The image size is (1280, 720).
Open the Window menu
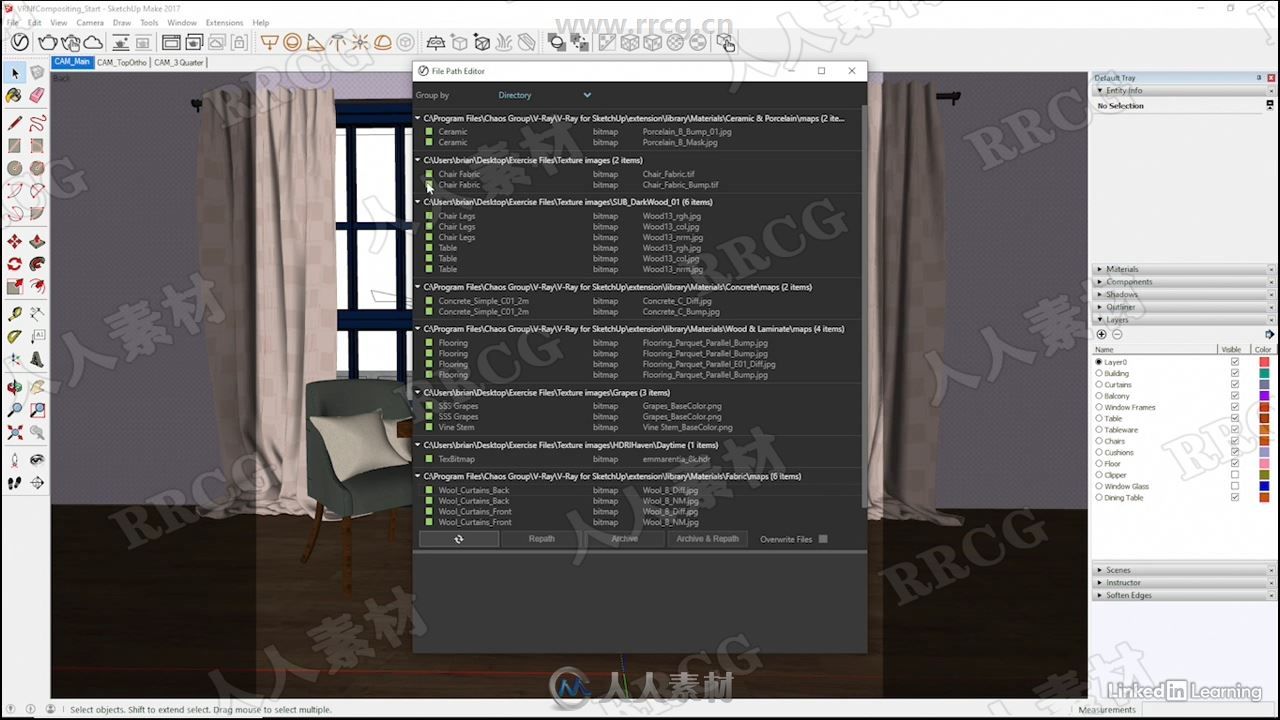point(182,22)
